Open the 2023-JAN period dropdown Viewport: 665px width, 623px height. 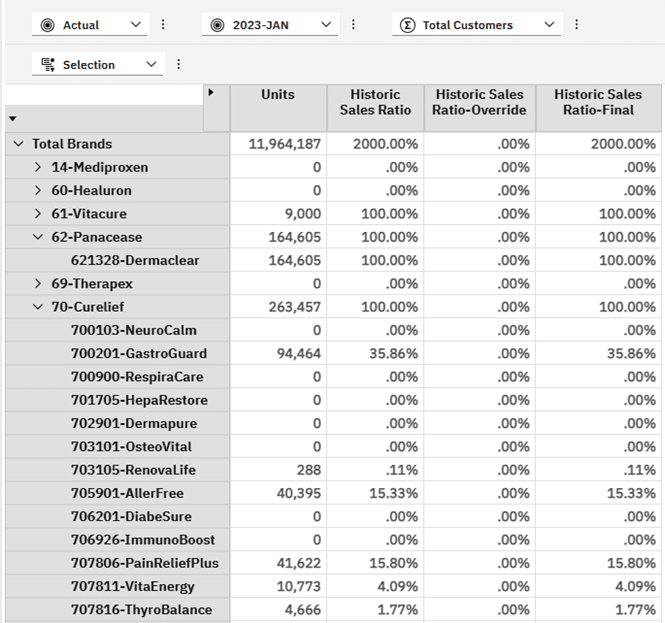[270, 25]
